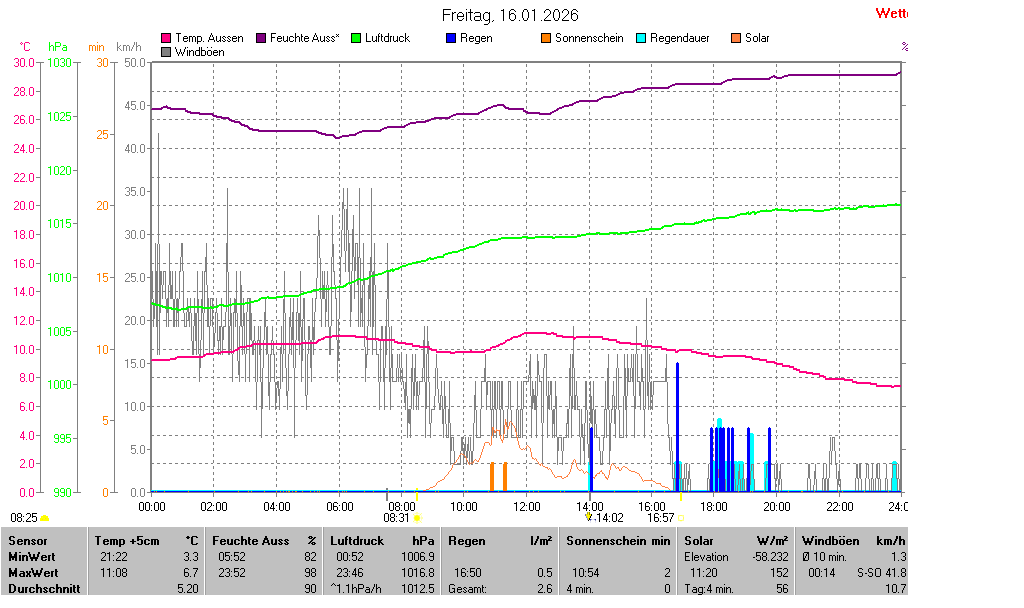
Task: Select the Sensor column header in table
Action: [27, 540]
